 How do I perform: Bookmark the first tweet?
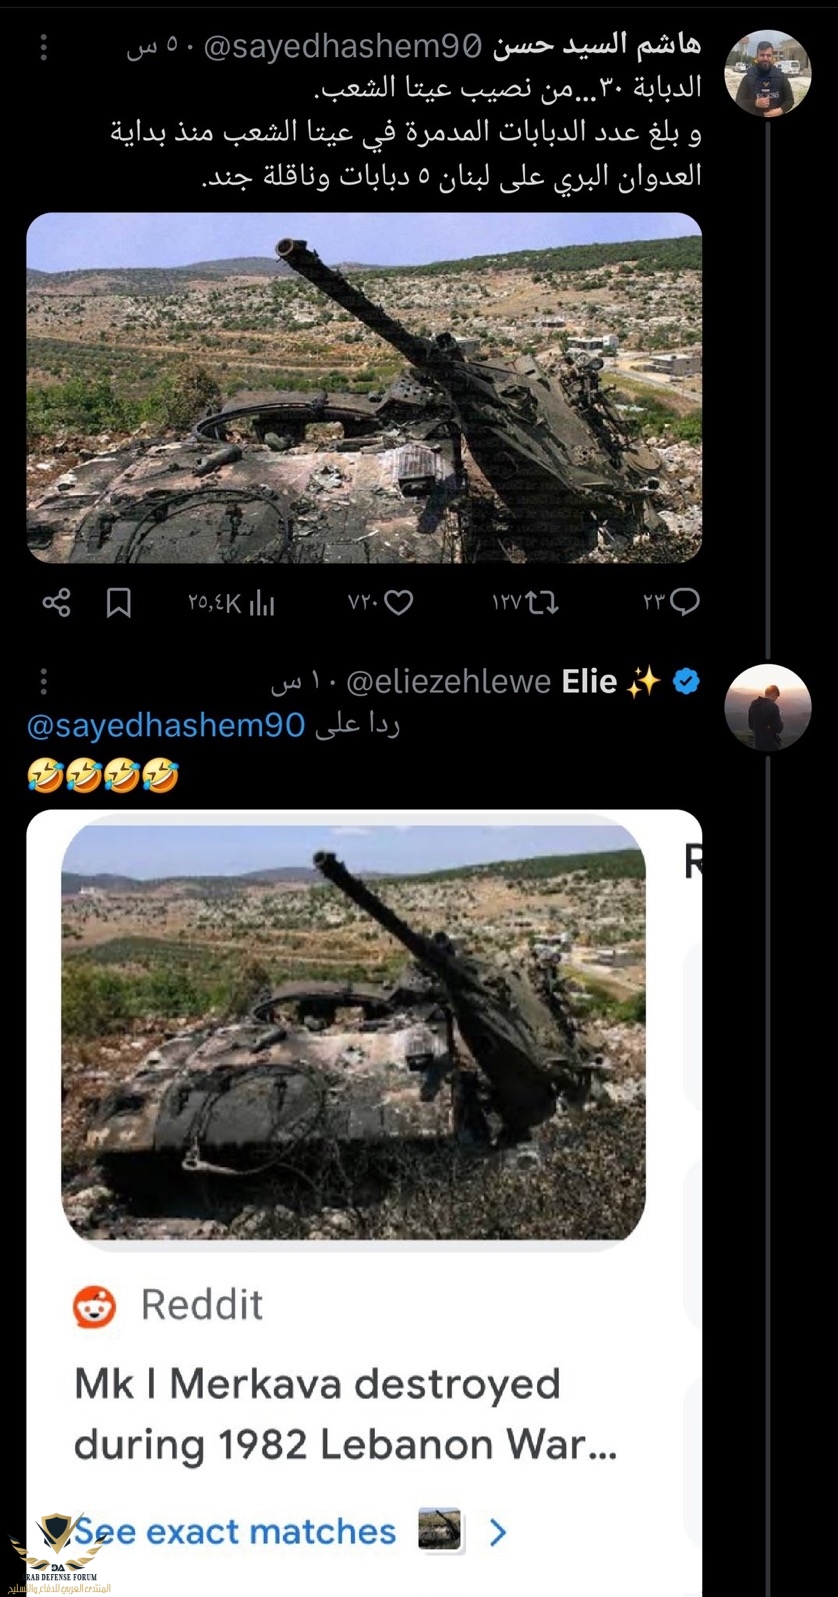click(x=119, y=603)
